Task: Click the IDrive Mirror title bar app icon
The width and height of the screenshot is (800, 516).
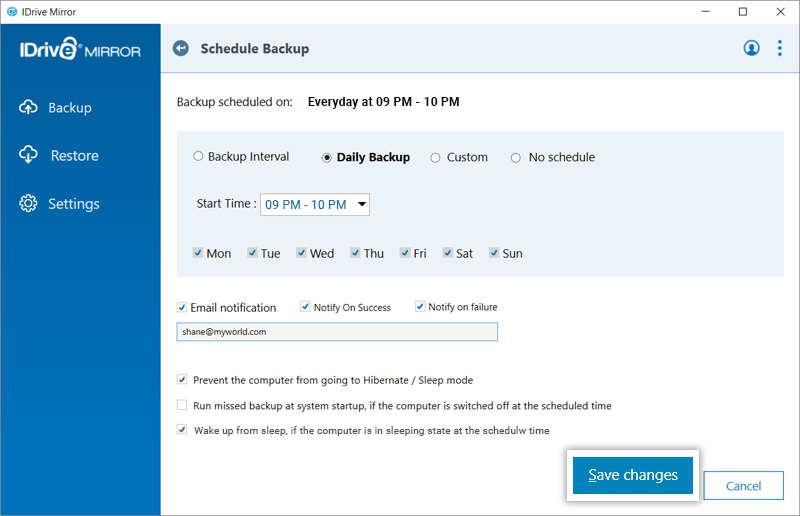Action: [x=12, y=12]
